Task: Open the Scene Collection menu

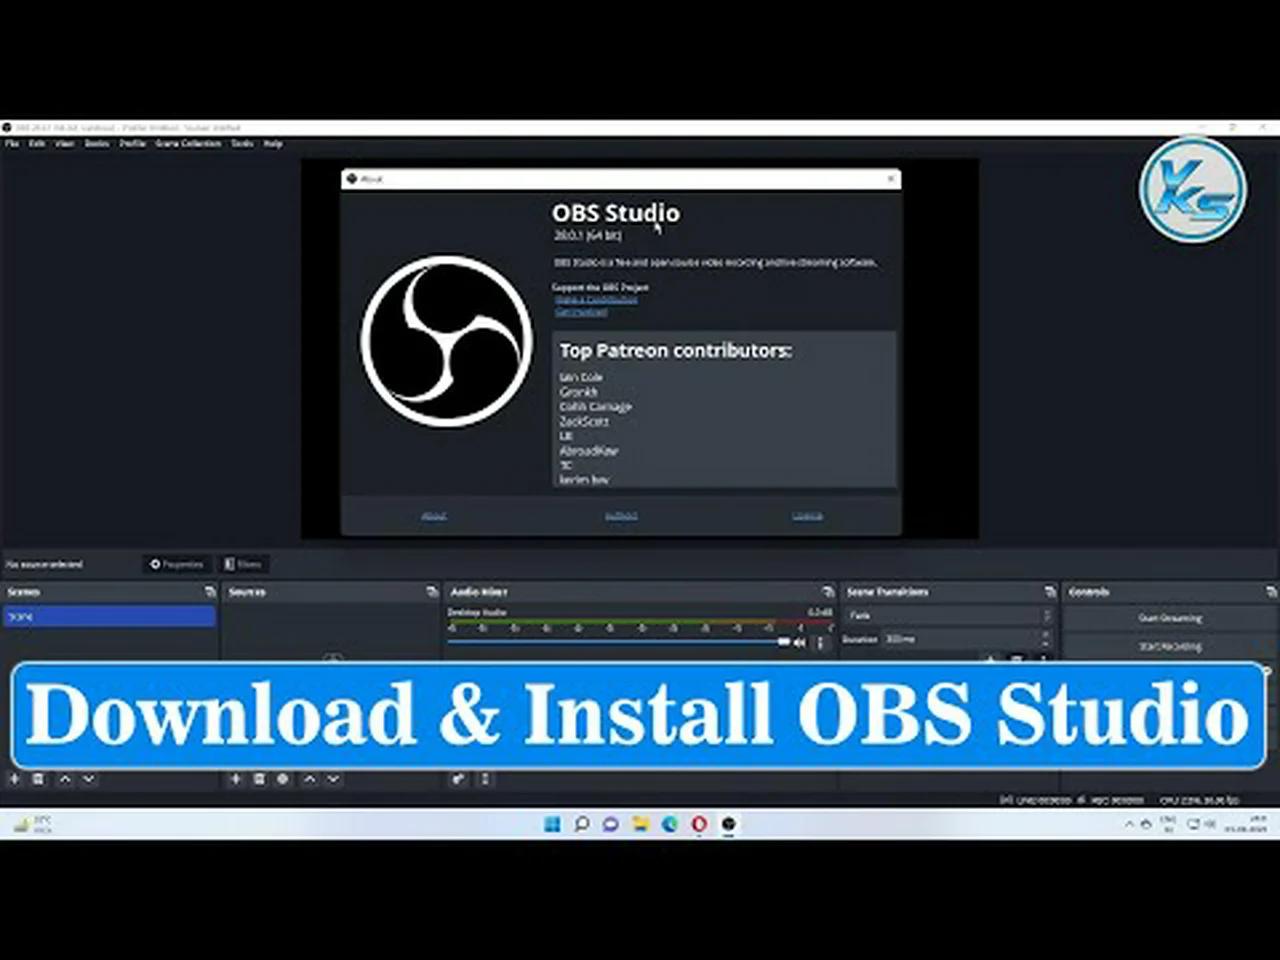Action: point(187,143)
